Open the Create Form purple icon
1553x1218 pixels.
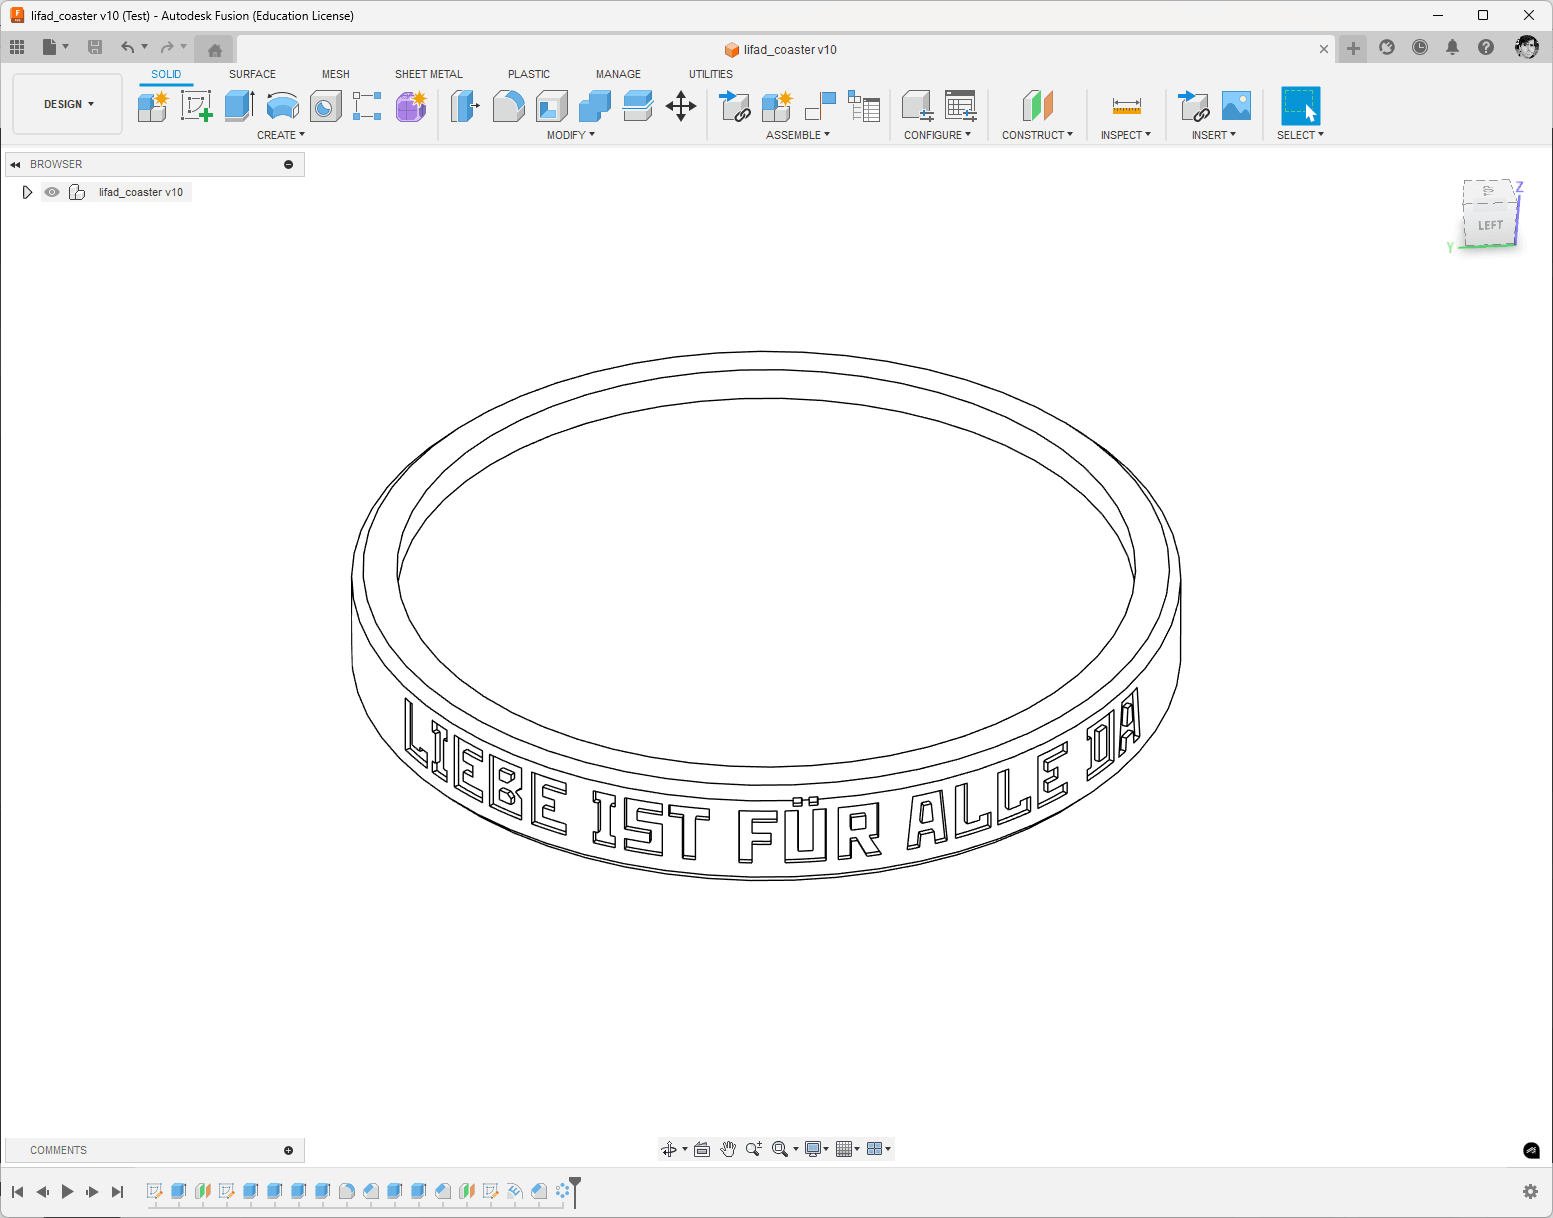(411, 106)
